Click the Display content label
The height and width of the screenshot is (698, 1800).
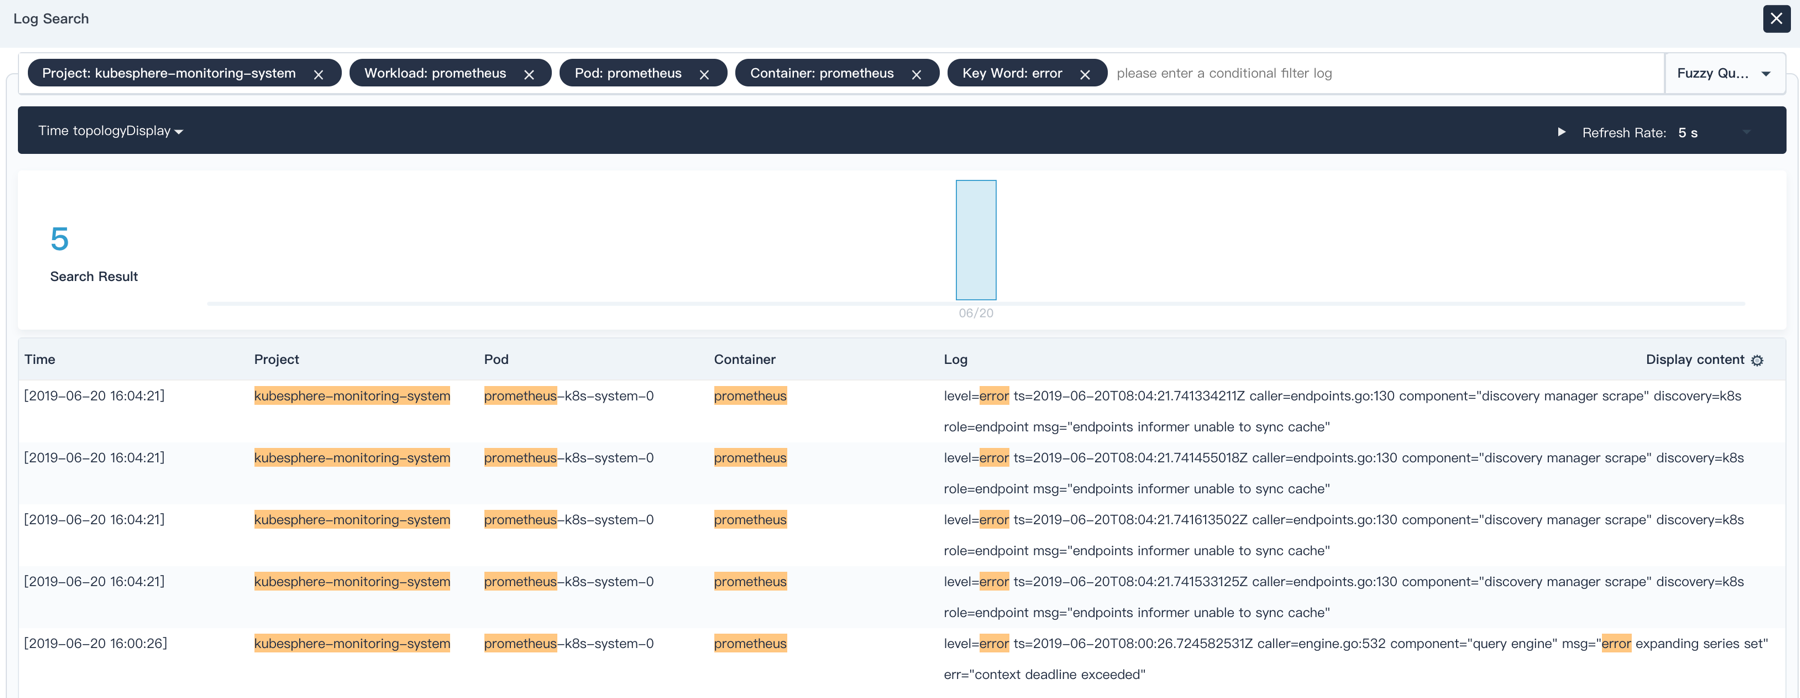[1695, 359]
